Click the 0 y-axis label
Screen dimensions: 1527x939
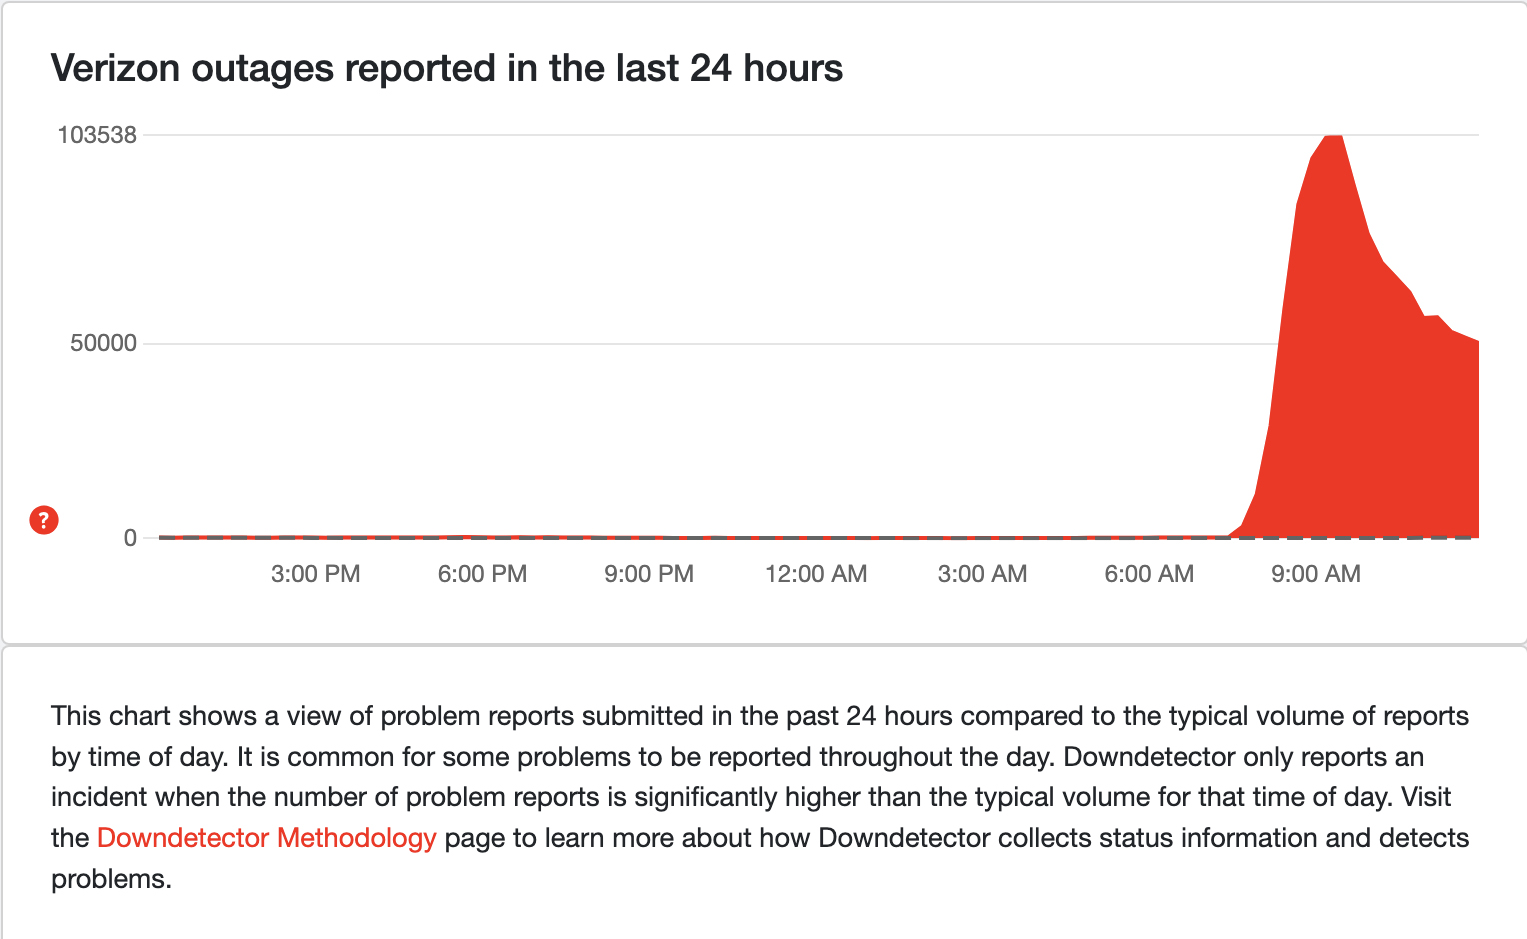tap(130, 538)
